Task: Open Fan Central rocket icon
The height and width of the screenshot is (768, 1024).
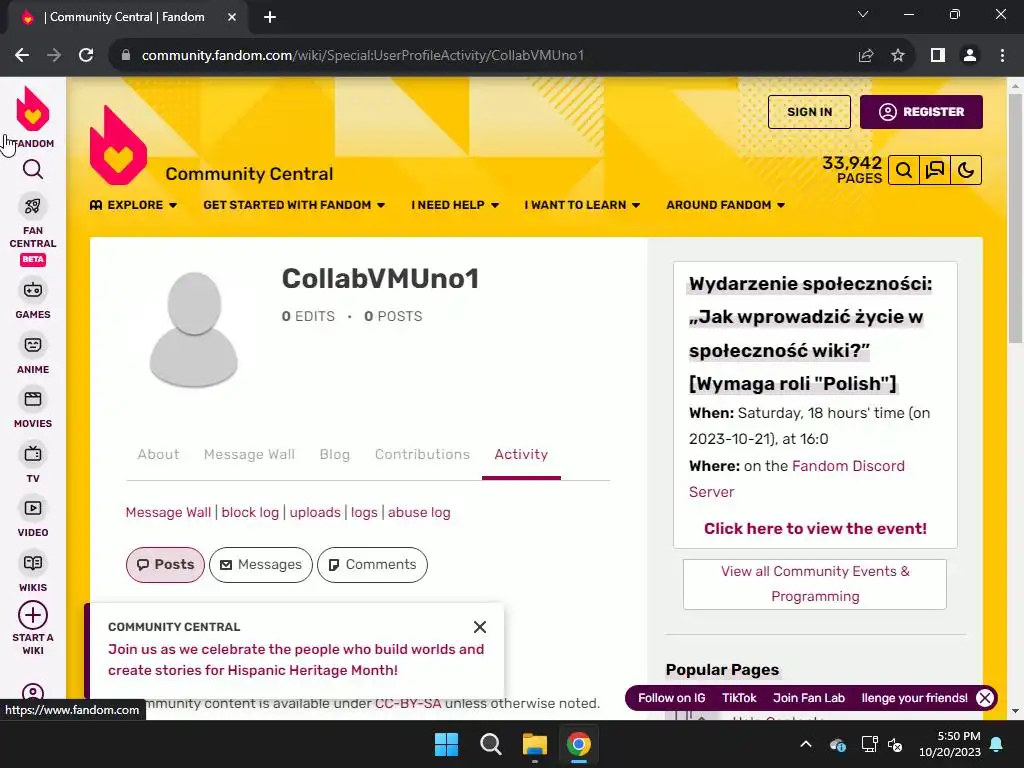Action: coord(33,206)
